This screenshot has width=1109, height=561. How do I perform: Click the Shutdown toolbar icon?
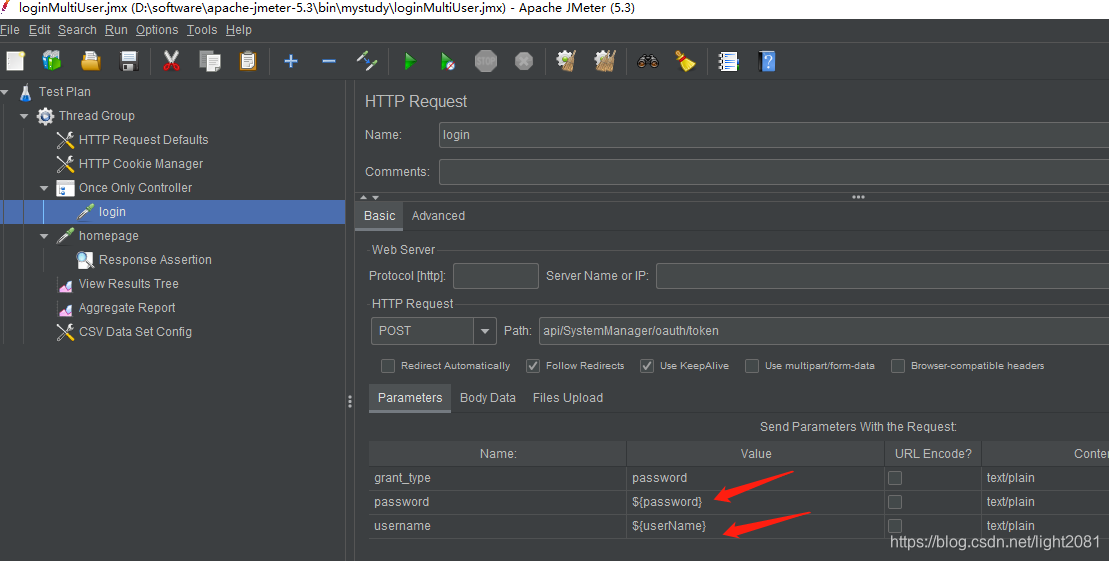click(x=523, y=61)
